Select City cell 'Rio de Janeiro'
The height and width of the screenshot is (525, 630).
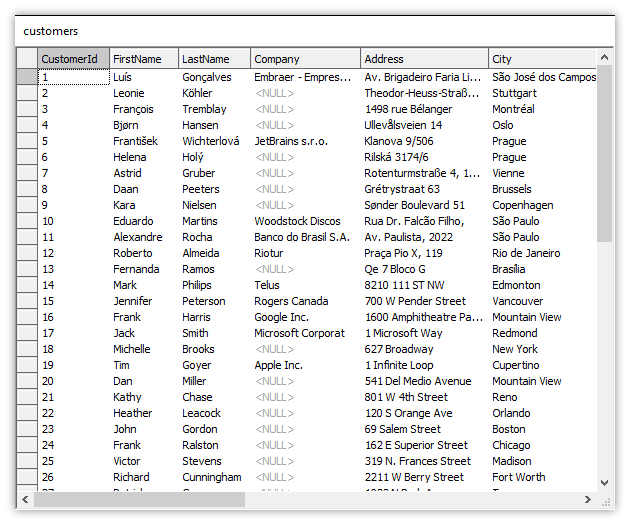pos(542,253)
